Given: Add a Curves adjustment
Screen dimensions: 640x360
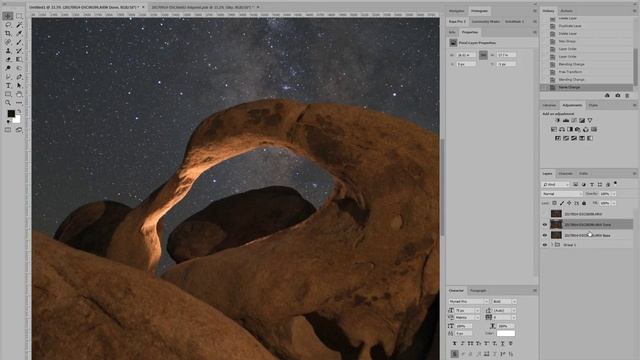Looking at the screenshot, I should point(574,120).
